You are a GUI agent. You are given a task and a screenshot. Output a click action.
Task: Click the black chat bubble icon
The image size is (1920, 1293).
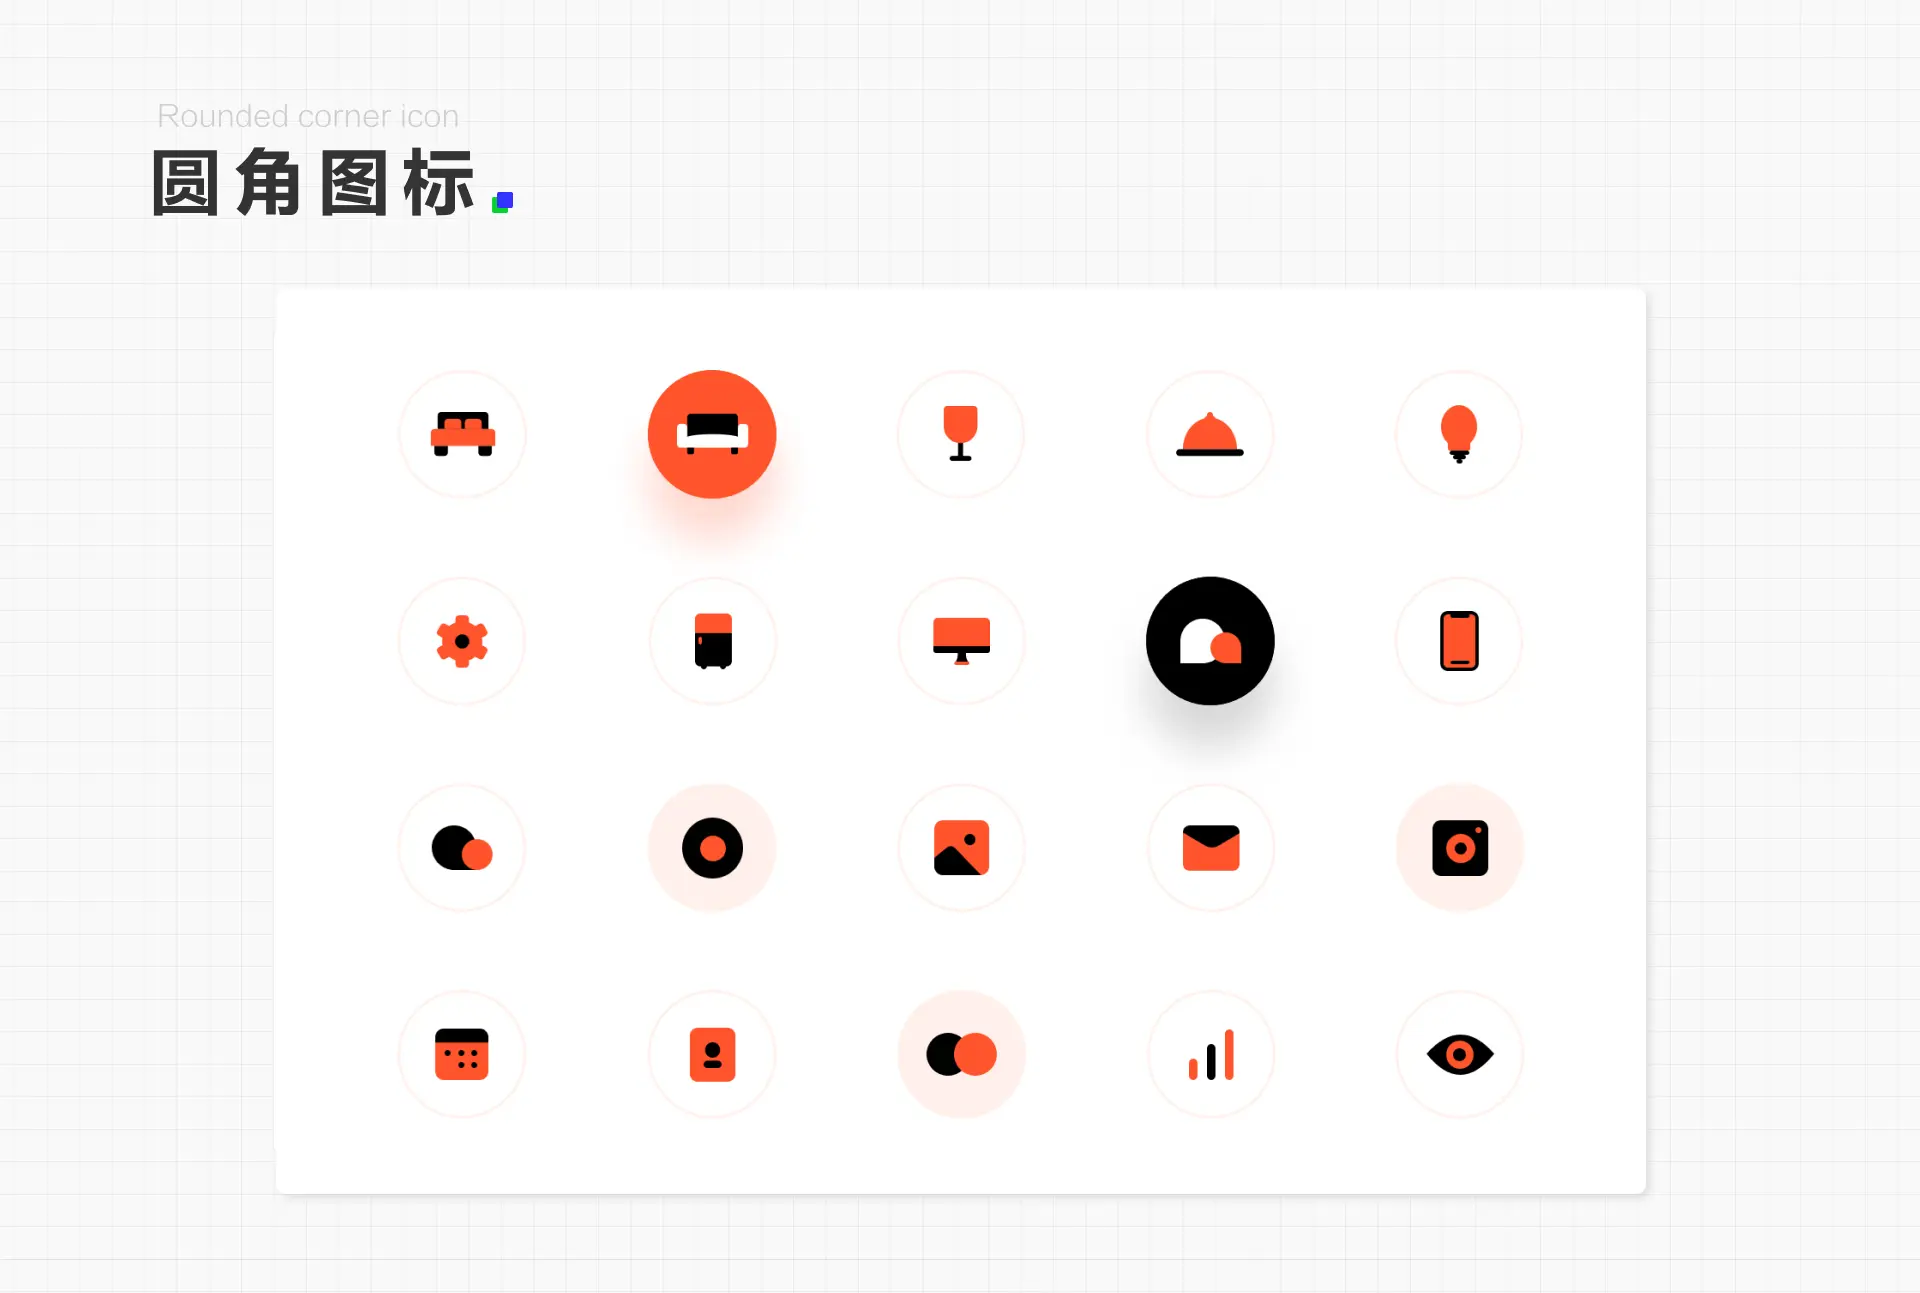[1210, 641]
